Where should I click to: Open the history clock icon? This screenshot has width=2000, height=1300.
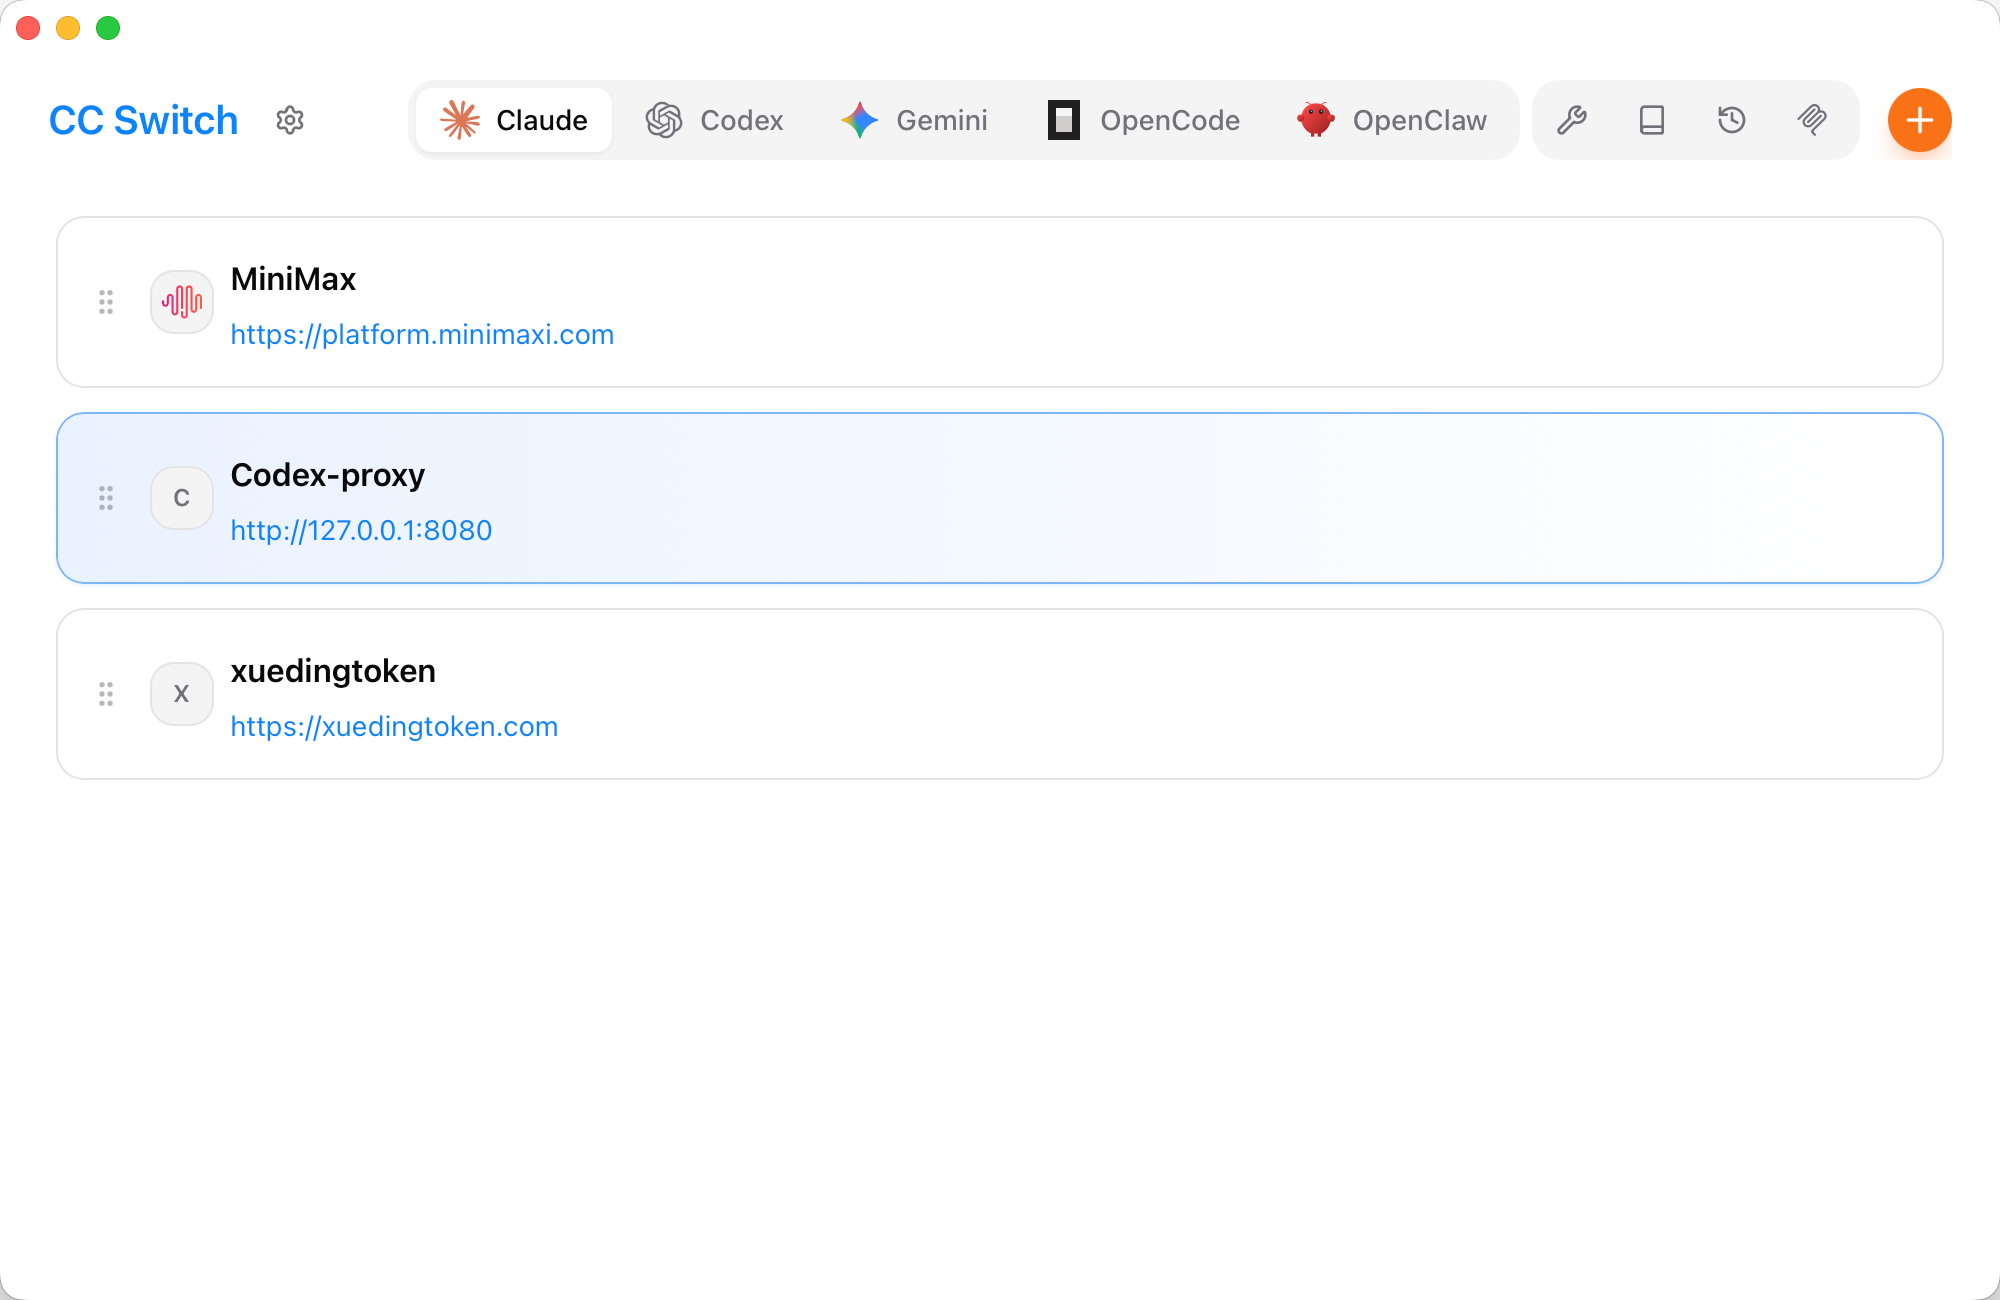[1732, 120]
